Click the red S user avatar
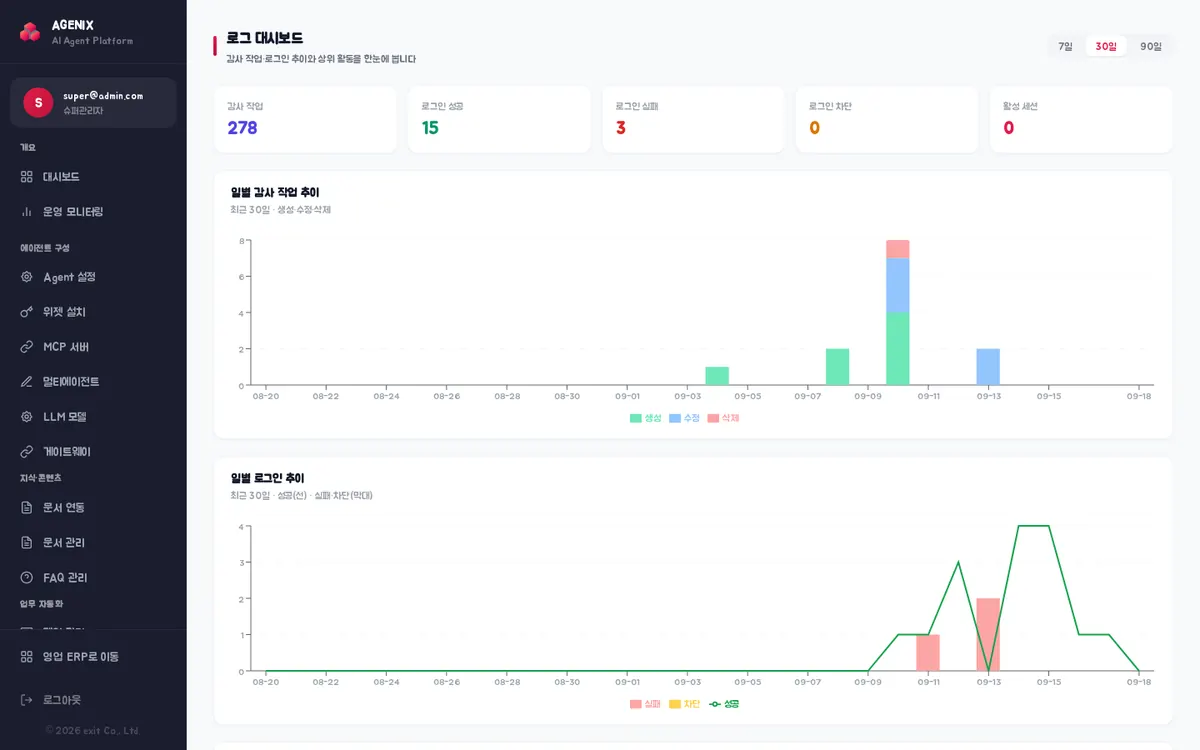The image size is (1200, 750). [x=38, y=102]
